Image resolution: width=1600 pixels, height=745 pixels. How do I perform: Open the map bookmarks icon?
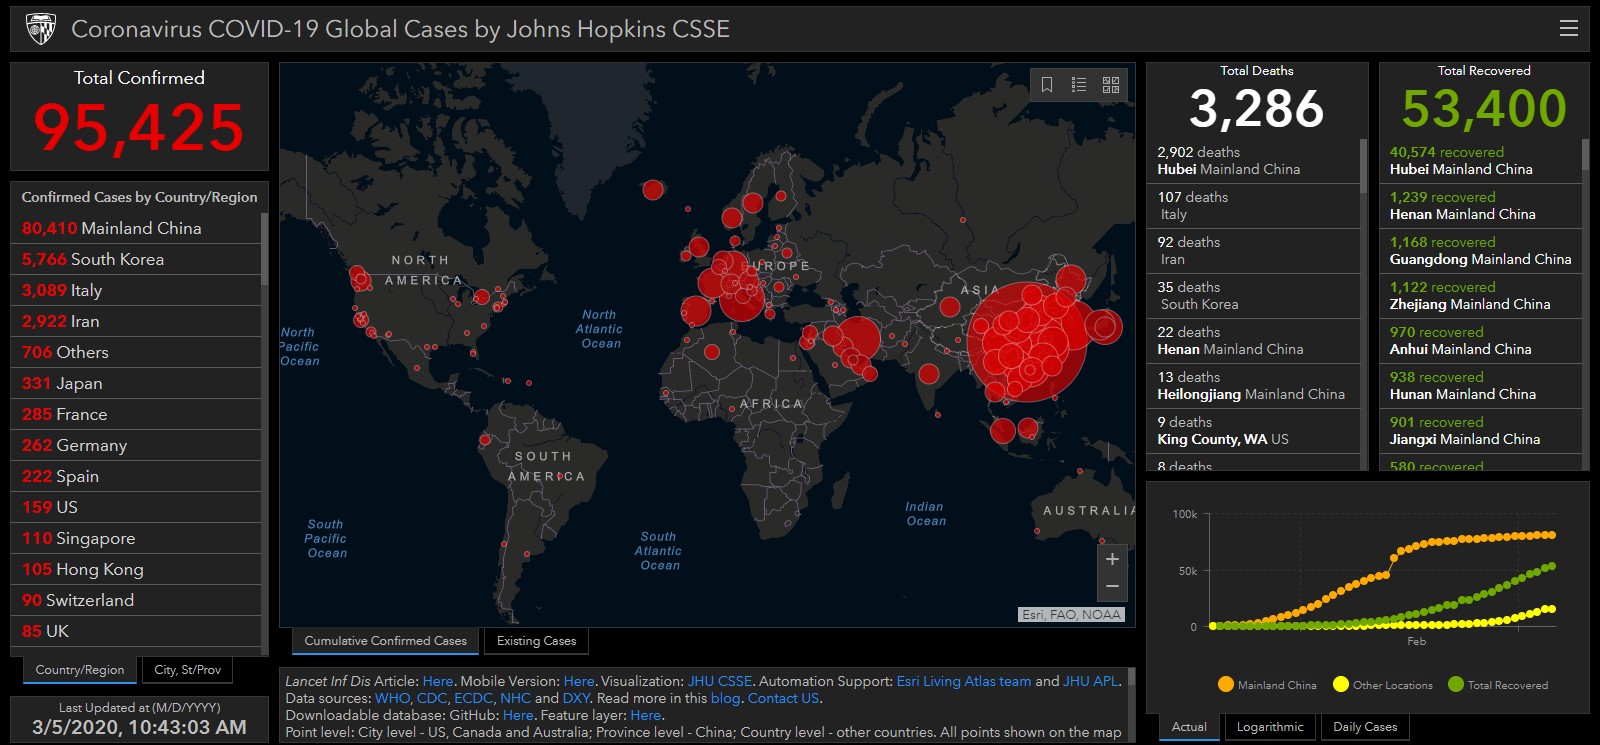[1047, 85]
